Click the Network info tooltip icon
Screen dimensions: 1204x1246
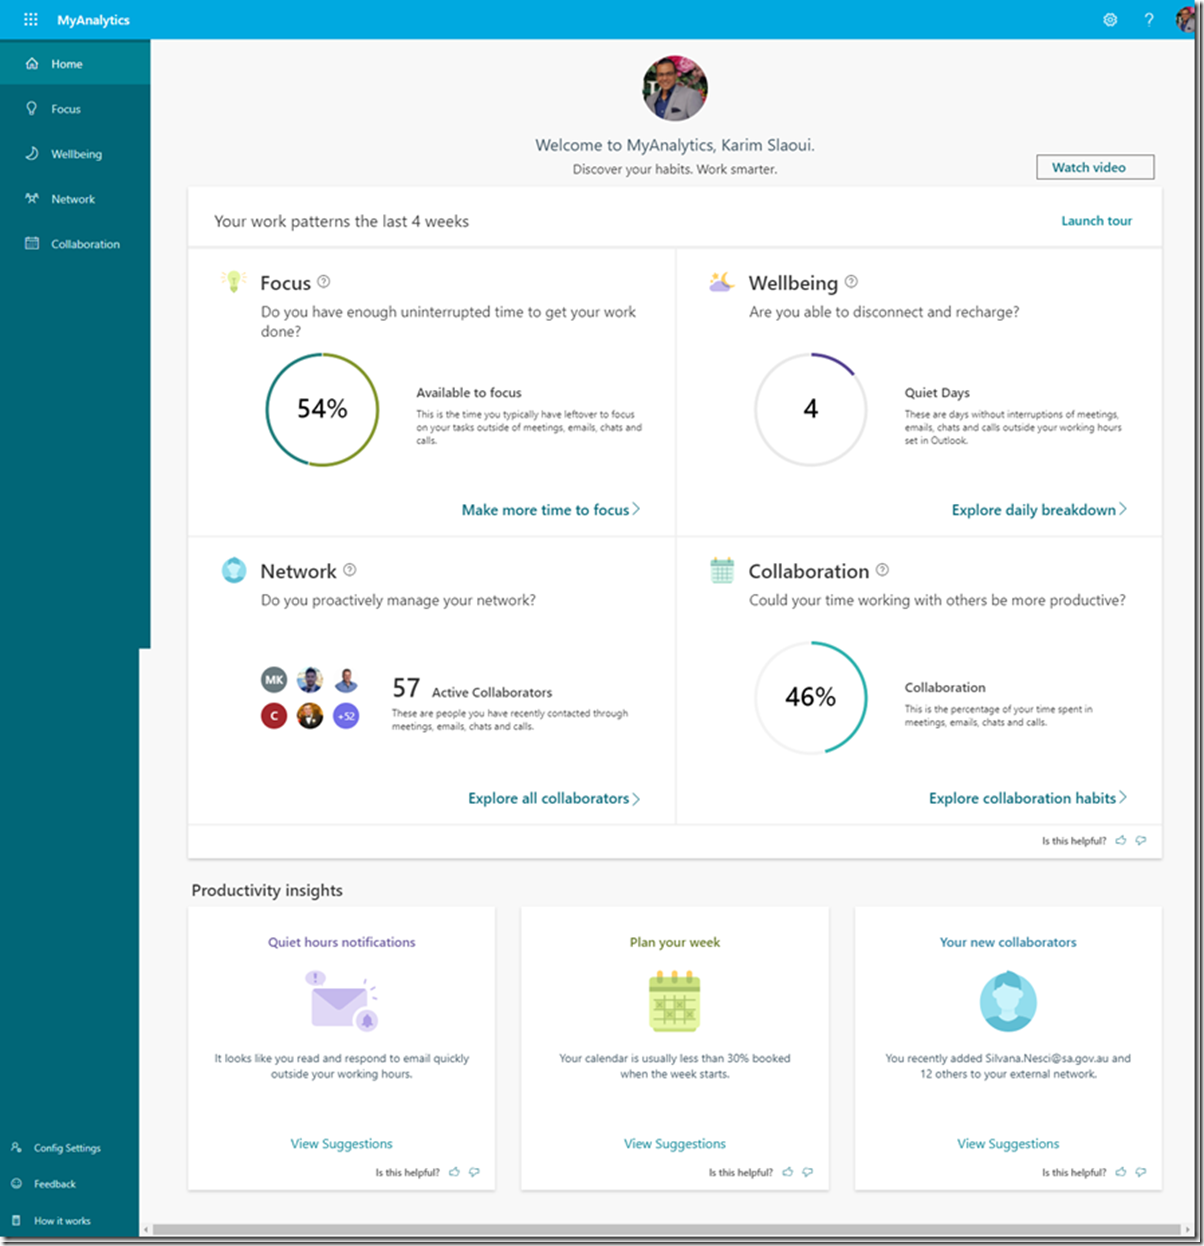click(x=349, y=570)
